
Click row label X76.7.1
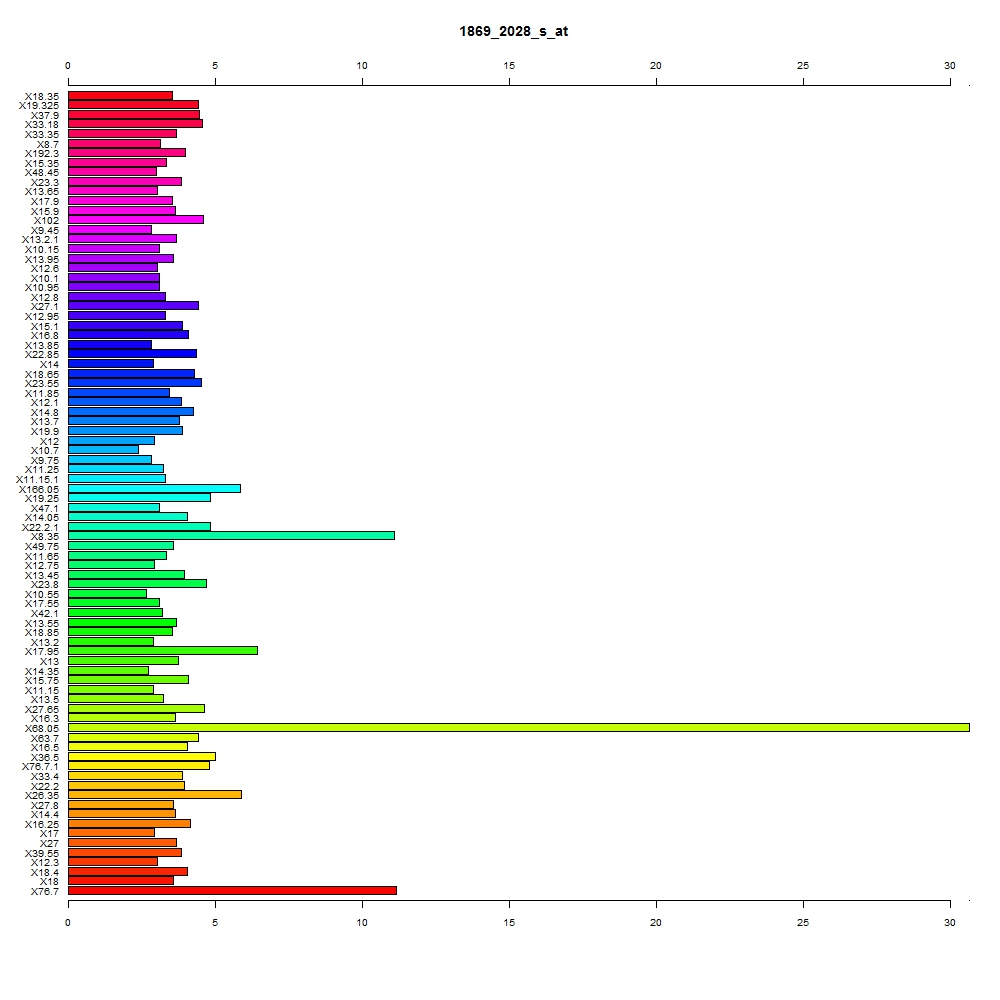click(x=40, y=767)
